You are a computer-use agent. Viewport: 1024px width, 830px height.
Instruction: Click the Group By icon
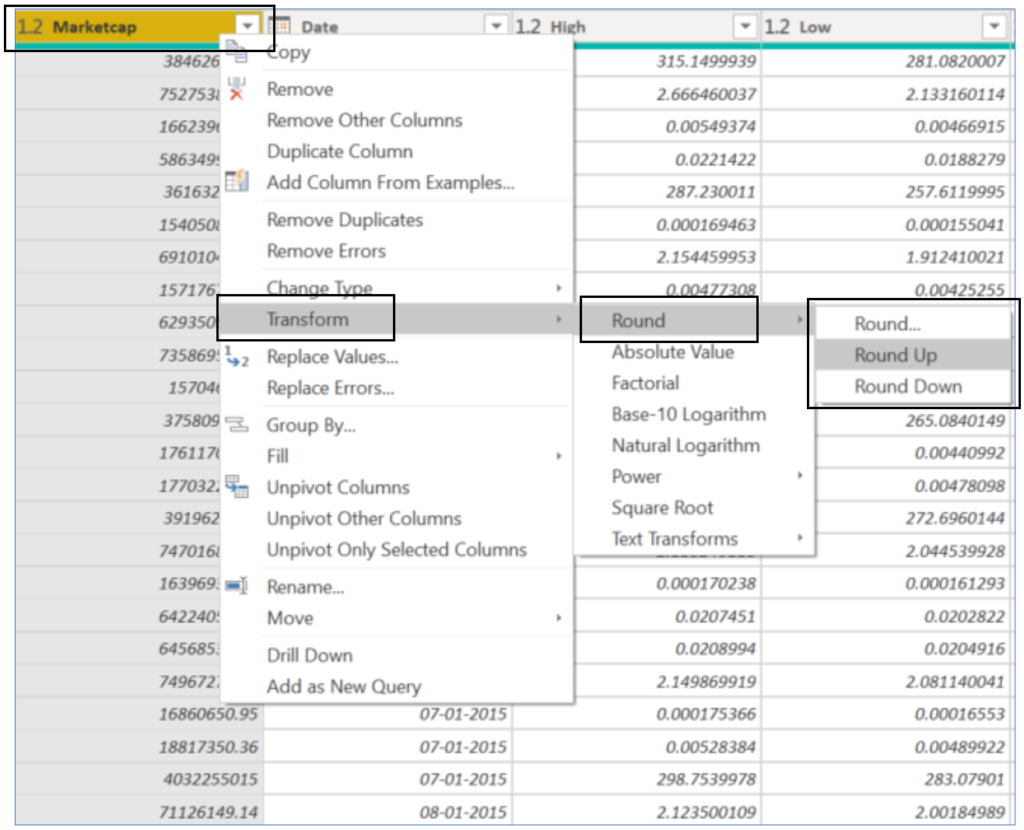236,424
